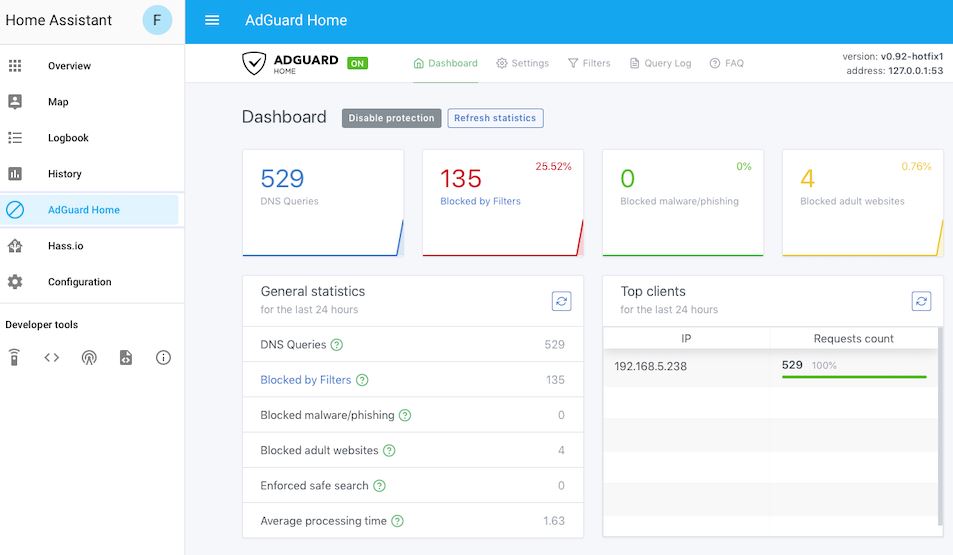Open the FAQ tab
The image size is (953, 555).
(727, 63)
